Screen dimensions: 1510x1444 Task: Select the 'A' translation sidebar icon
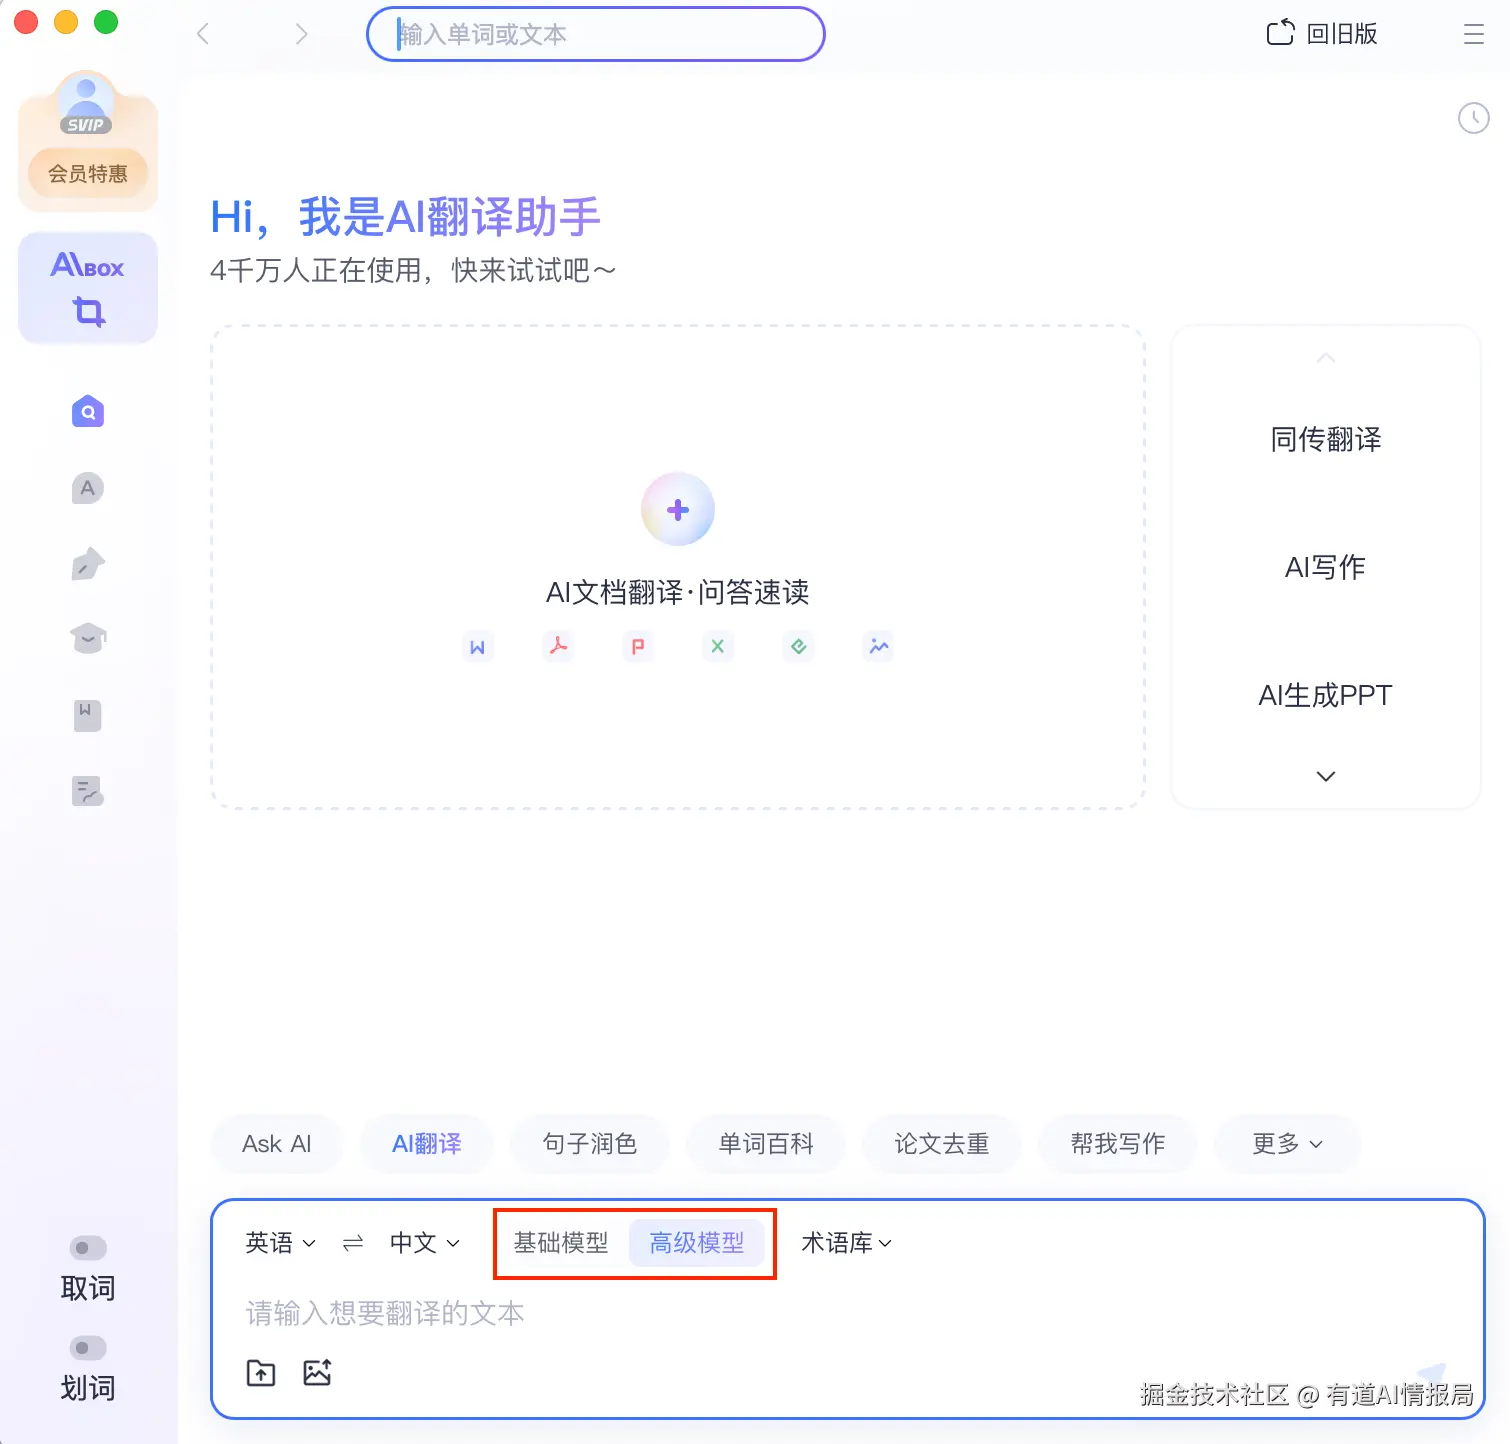click(x=87, y=488)
